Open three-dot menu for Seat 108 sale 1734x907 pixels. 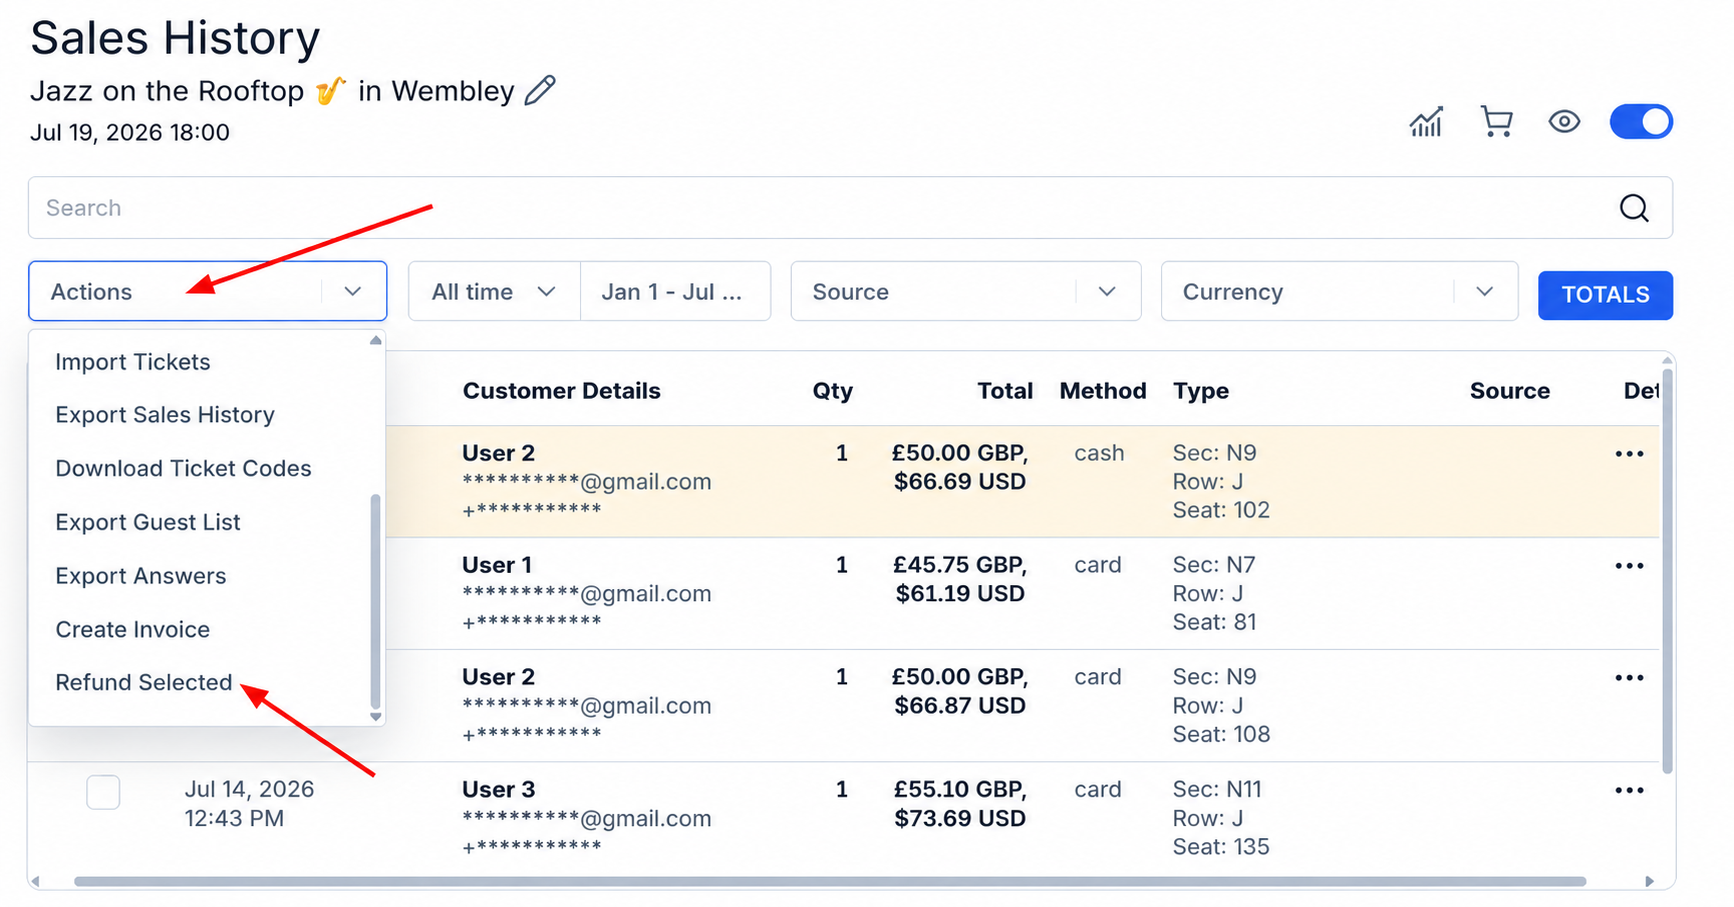[1629, 678]
